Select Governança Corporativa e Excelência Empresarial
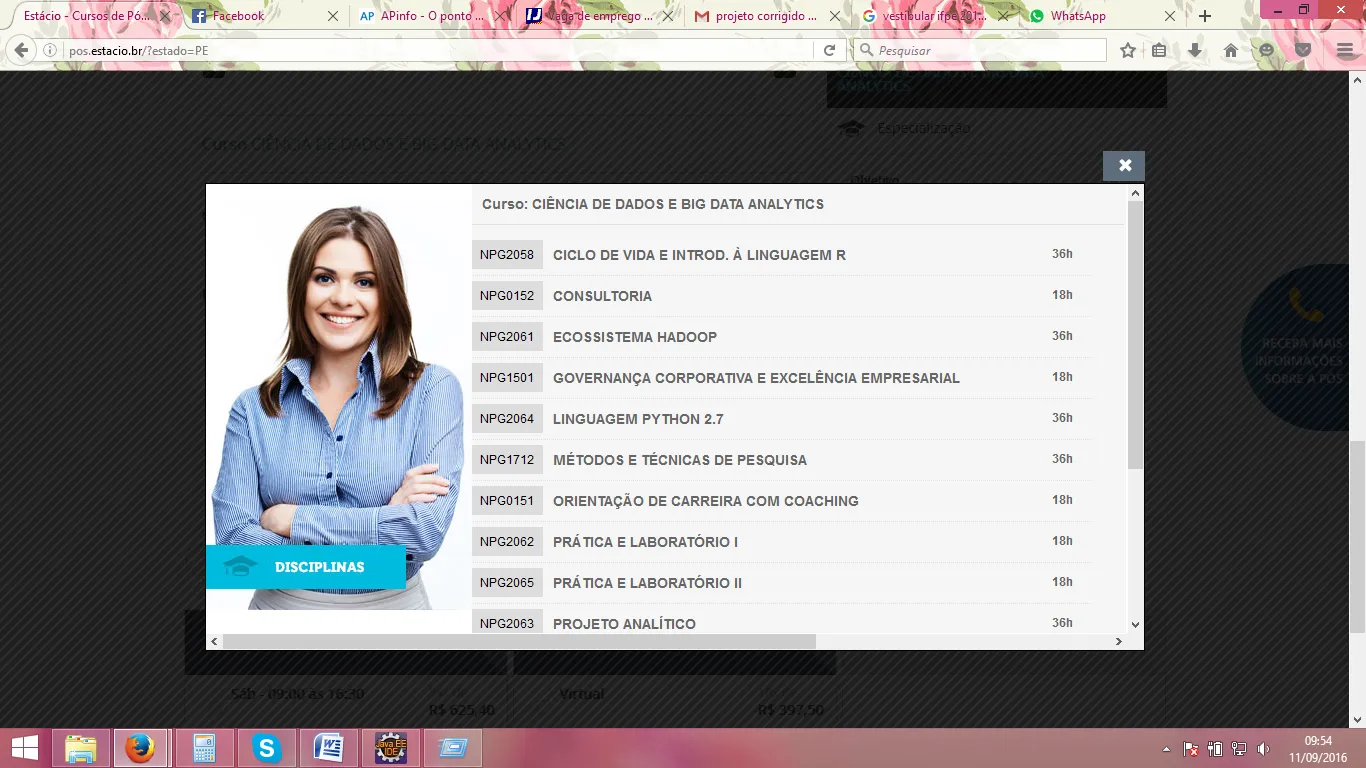Viewport: 1366px width, 768px height. click(x=756, y=378)
